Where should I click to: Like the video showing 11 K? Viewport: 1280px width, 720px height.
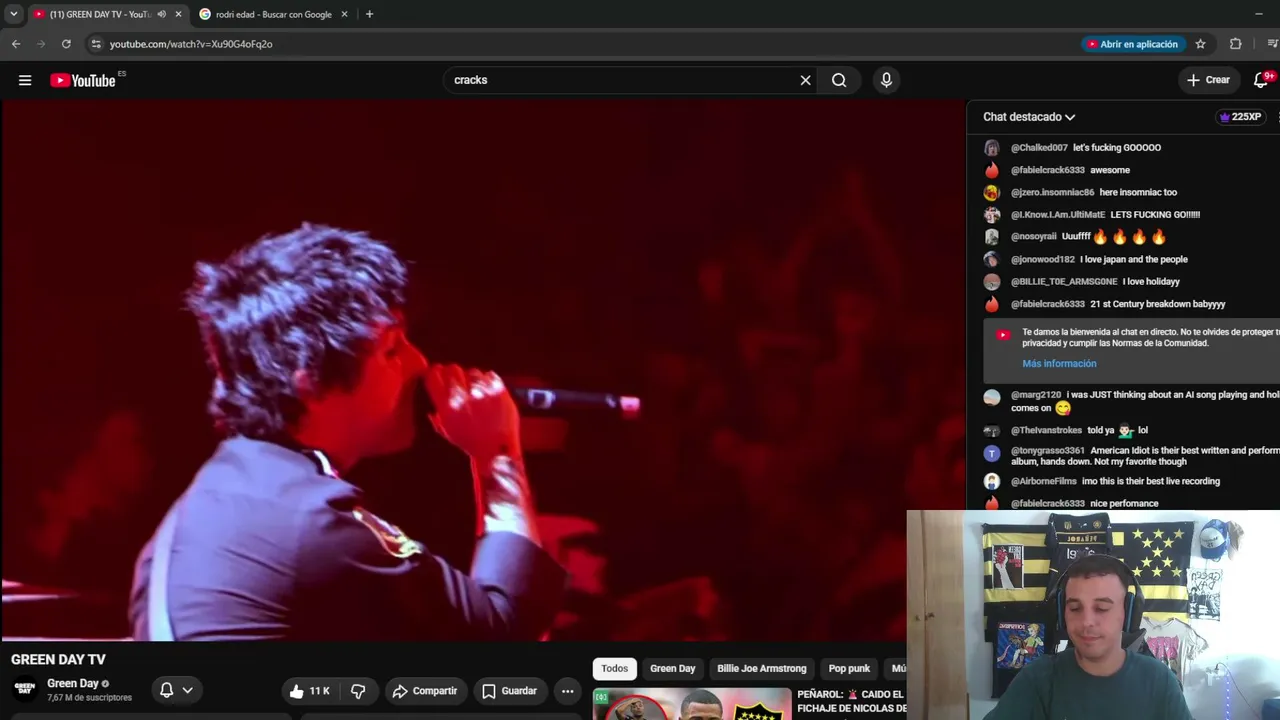[309, 691]
